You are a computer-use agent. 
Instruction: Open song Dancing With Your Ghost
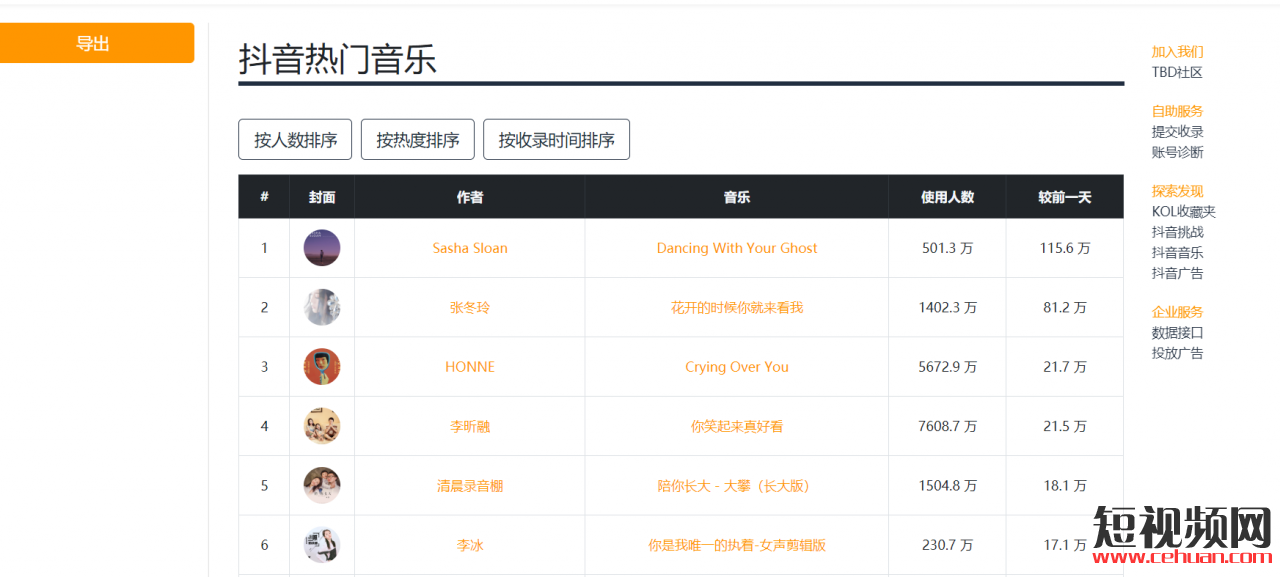737,248
